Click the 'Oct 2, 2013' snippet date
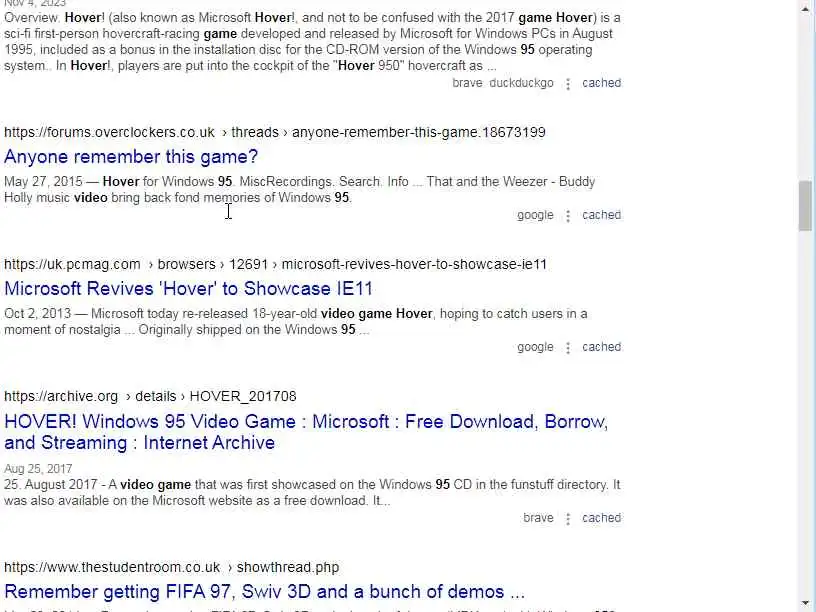This screenshot has width=816, height=612. [x=37, y=314]
